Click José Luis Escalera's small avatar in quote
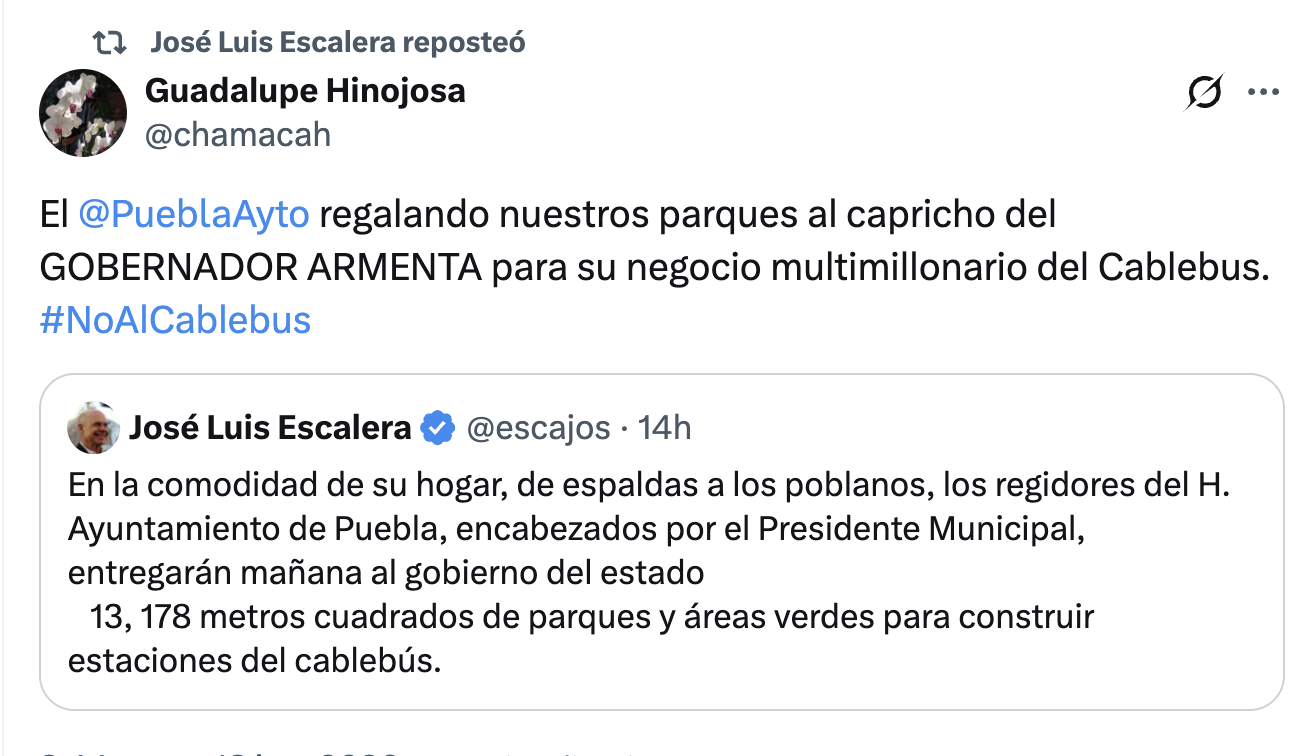This screenshot has height=756, width=1314. click(x=93, y=429)
